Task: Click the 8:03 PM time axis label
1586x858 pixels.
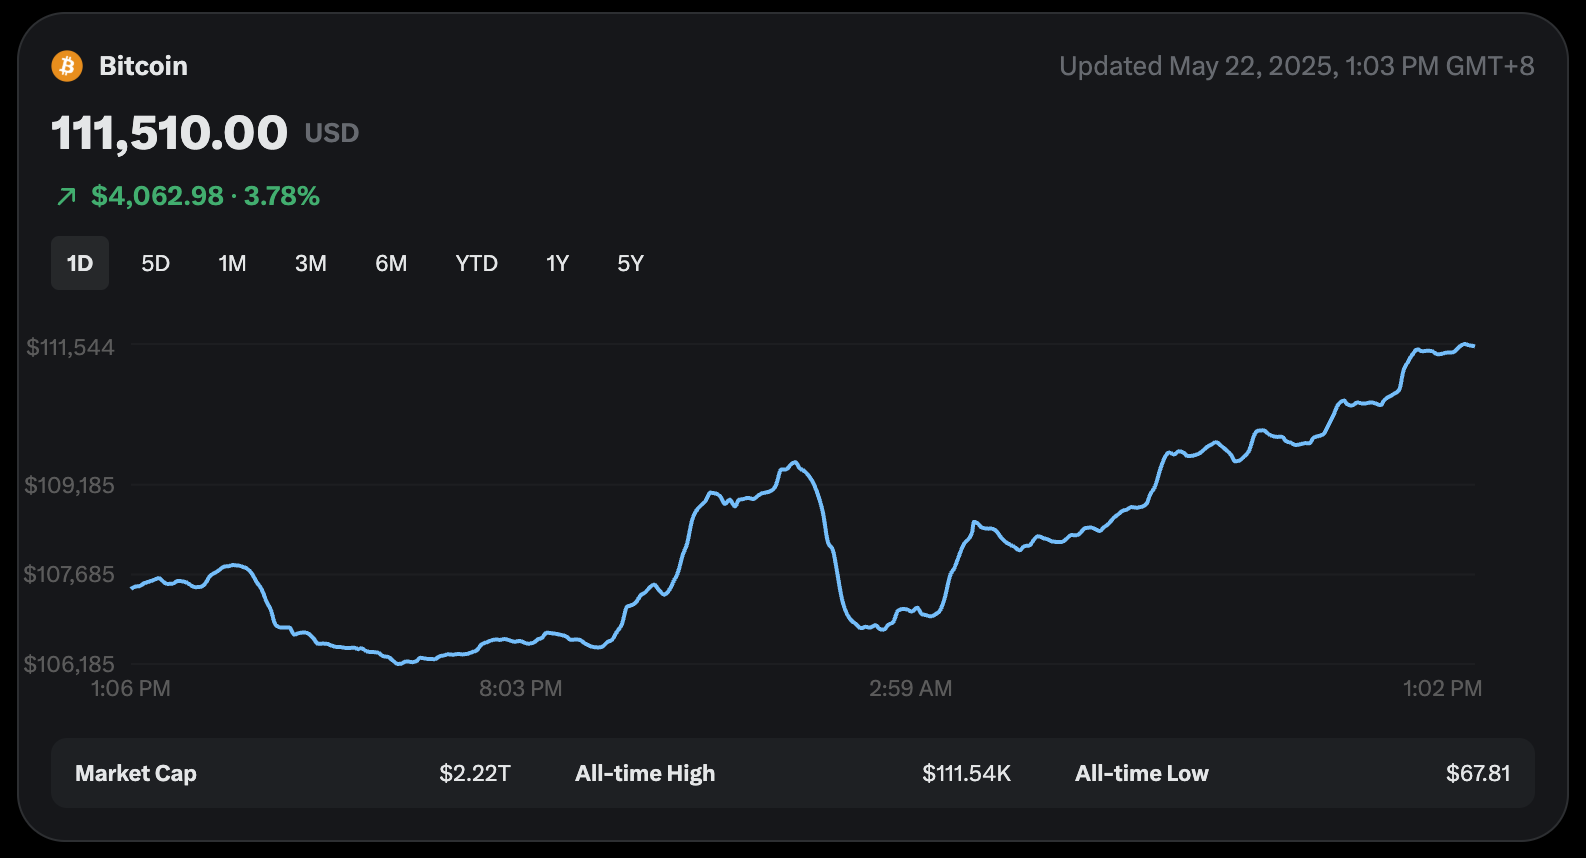Action: coord(520,688)
